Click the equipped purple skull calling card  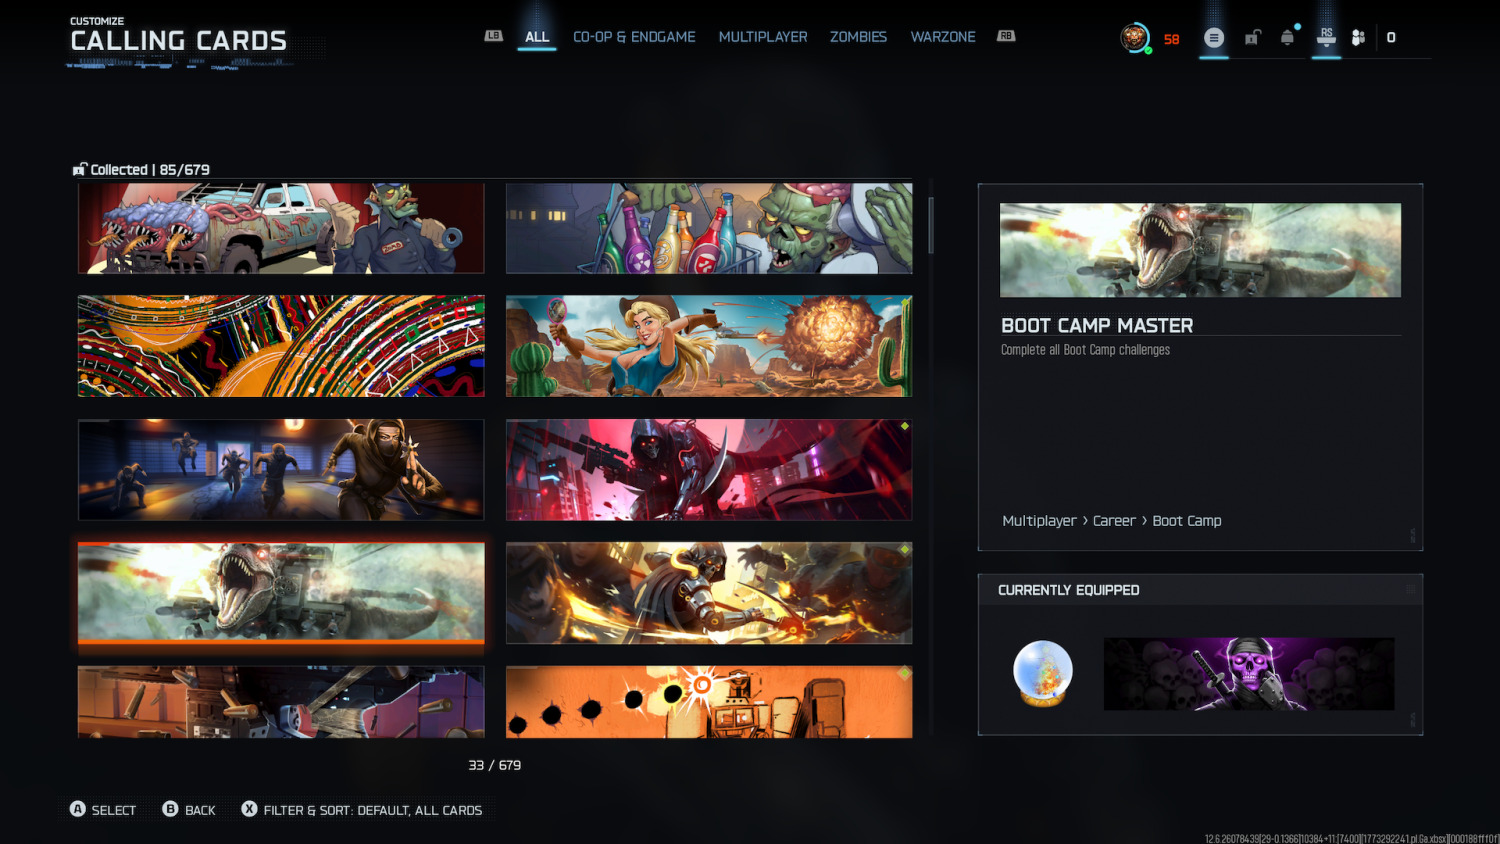coord(1249,674)
